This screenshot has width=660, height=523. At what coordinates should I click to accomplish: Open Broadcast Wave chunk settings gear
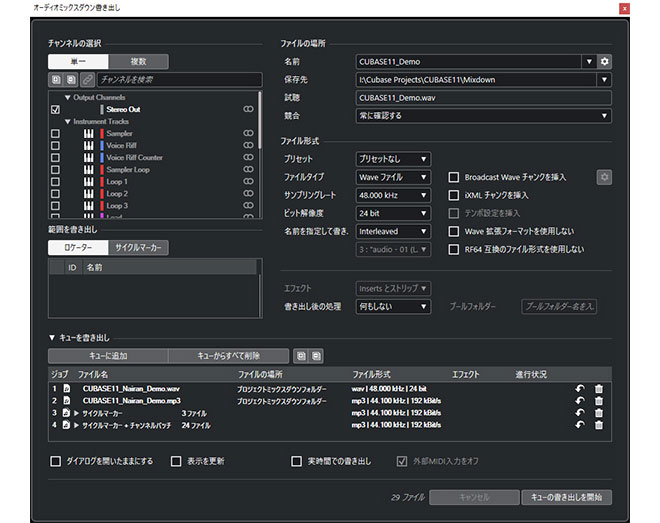[x=604, y=177]
